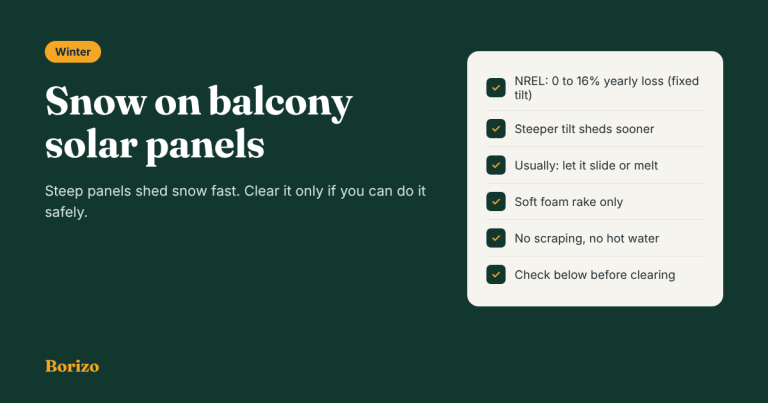
Task: Toggle the NREL yearly loss checkbox
Action: tap(496, 88)
